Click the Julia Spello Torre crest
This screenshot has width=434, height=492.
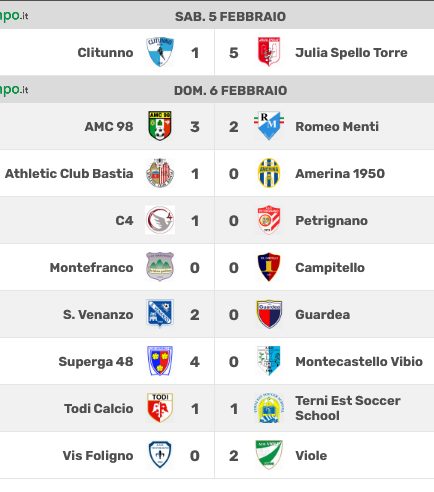(x=269, y=52)
